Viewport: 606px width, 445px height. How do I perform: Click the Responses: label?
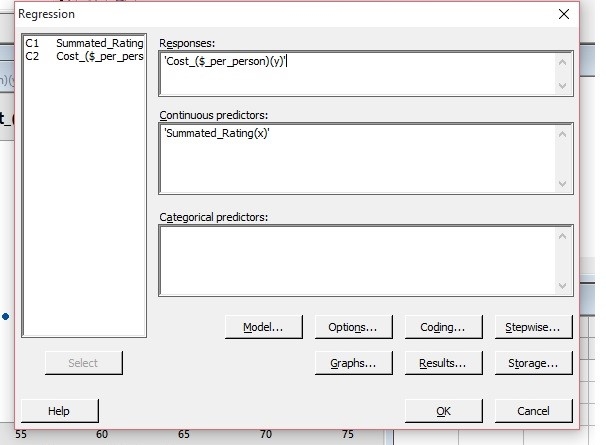(187, 43)
